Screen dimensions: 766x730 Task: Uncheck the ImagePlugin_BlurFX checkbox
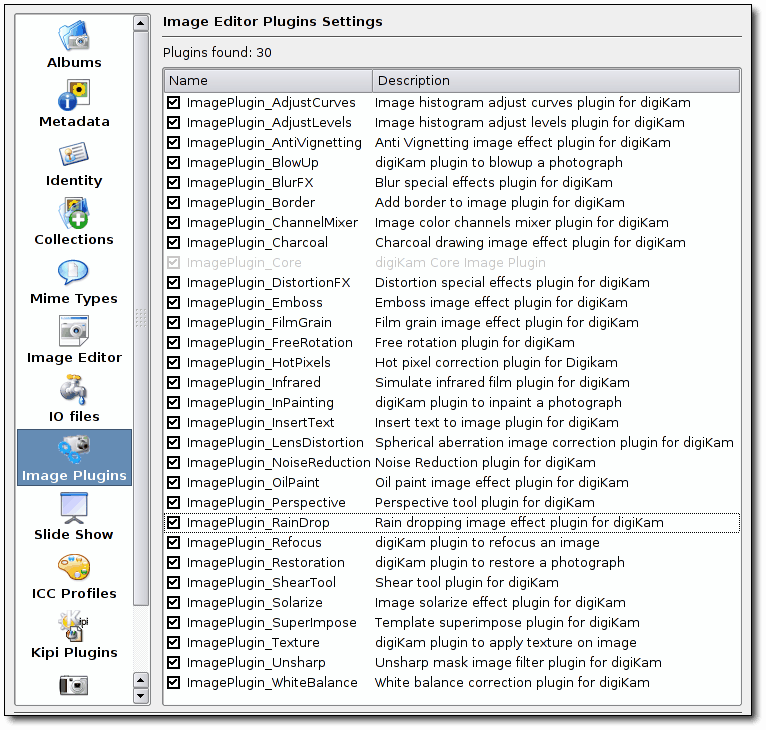pyautogui.click(x=173, y=182)
